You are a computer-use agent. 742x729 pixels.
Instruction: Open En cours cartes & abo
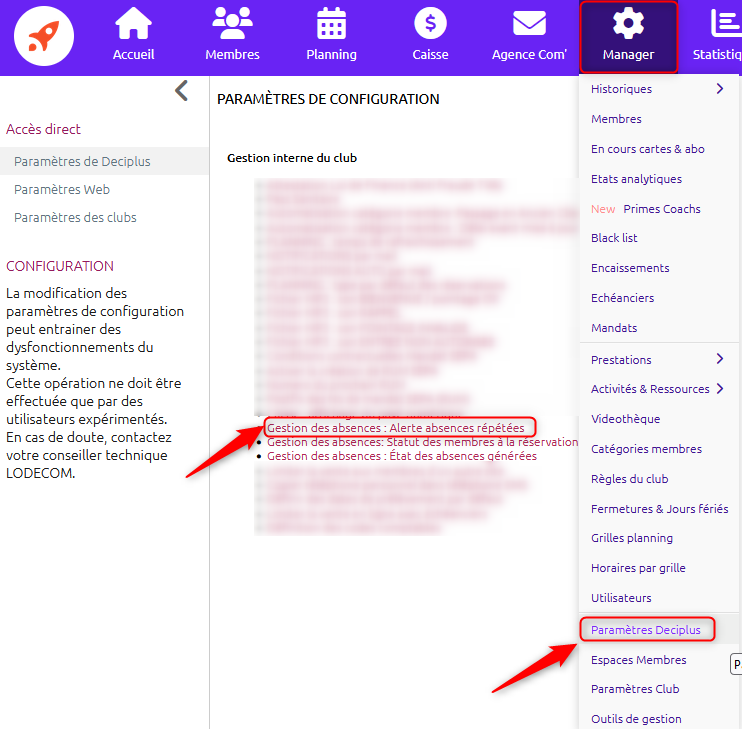647,149
